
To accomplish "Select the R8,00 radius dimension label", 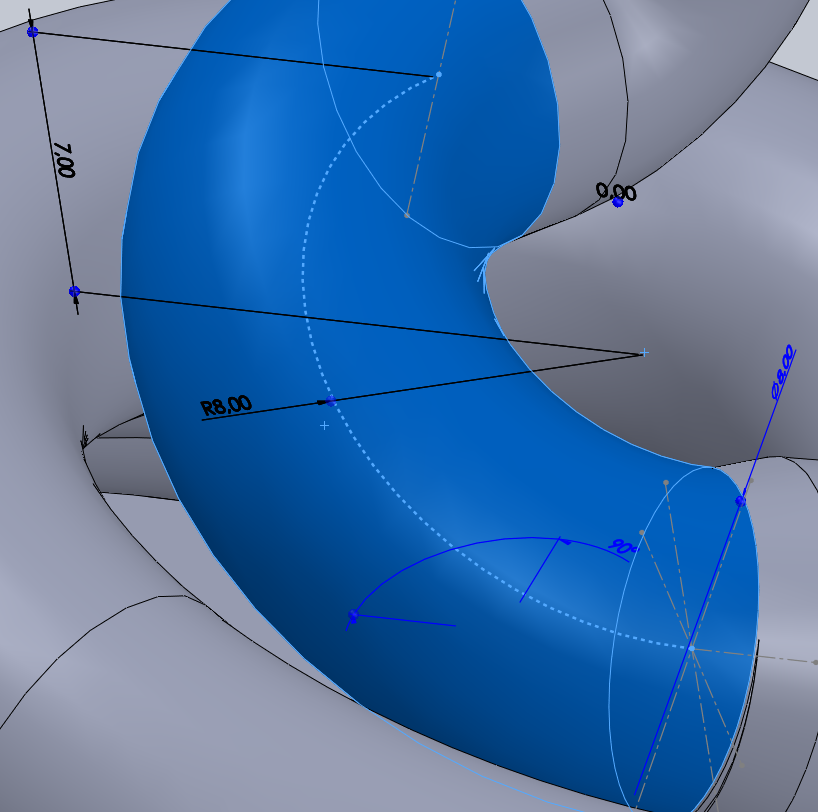I will (226, 406).
